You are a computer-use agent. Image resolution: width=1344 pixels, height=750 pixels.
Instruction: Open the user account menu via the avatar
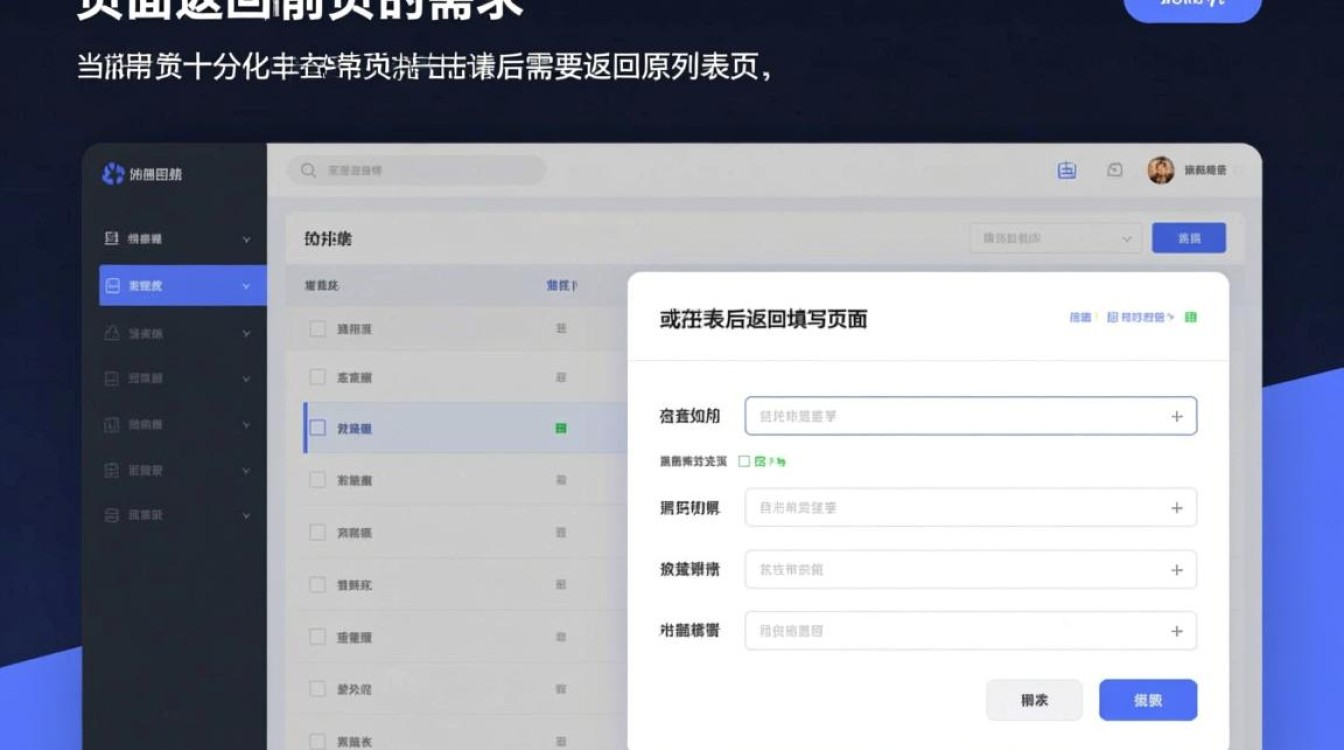tap(1159, 170)
